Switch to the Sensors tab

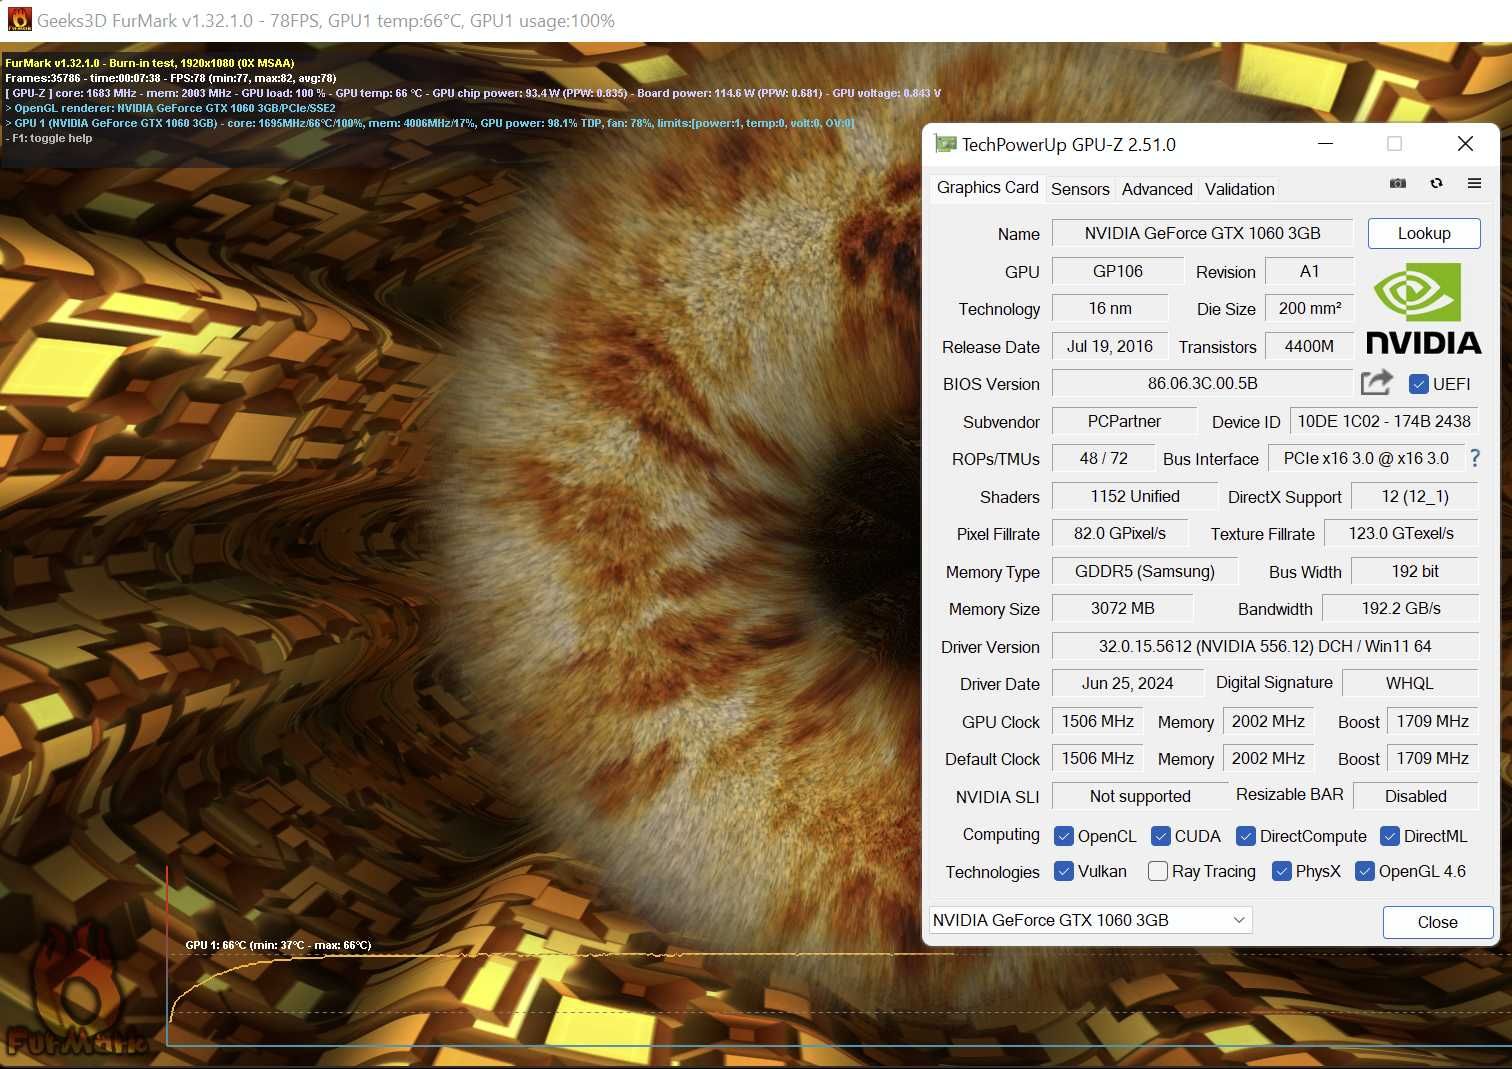click(1080, 189)
